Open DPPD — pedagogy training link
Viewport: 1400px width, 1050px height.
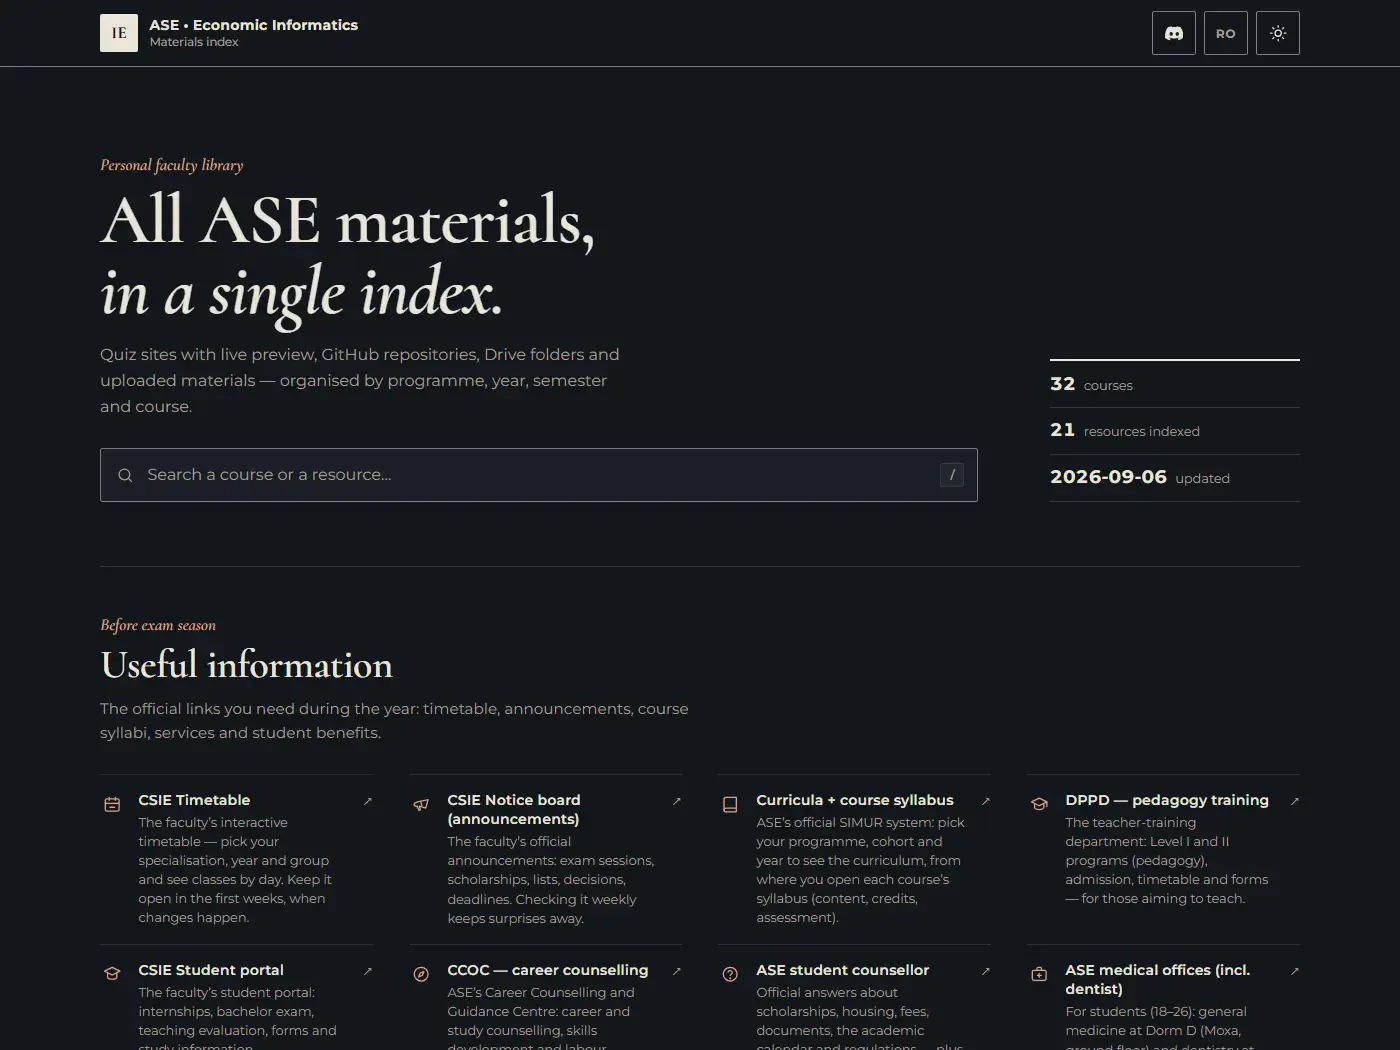pyautogui.click(x=1167, y=800)
